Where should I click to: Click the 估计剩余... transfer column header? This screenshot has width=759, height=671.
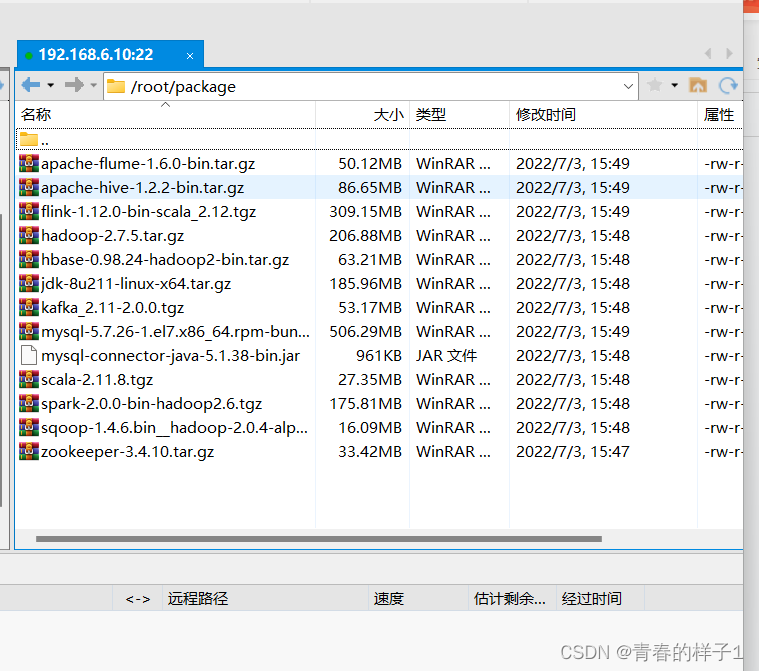click(512, 599)
